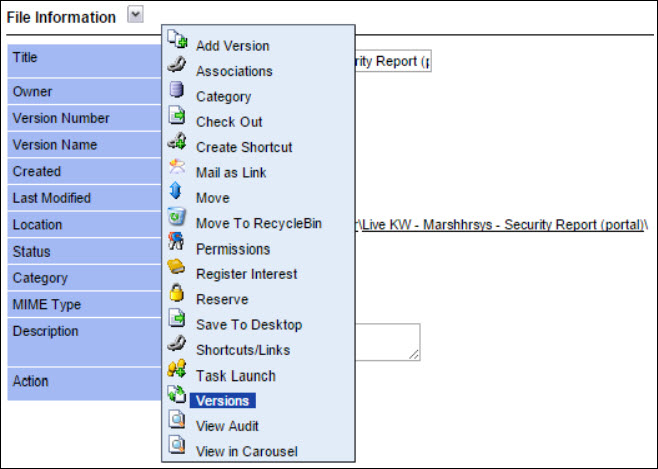Choose Register Interest in the menu
The width and height of the screenshot is (658, 469).
(x=246, y=274)
